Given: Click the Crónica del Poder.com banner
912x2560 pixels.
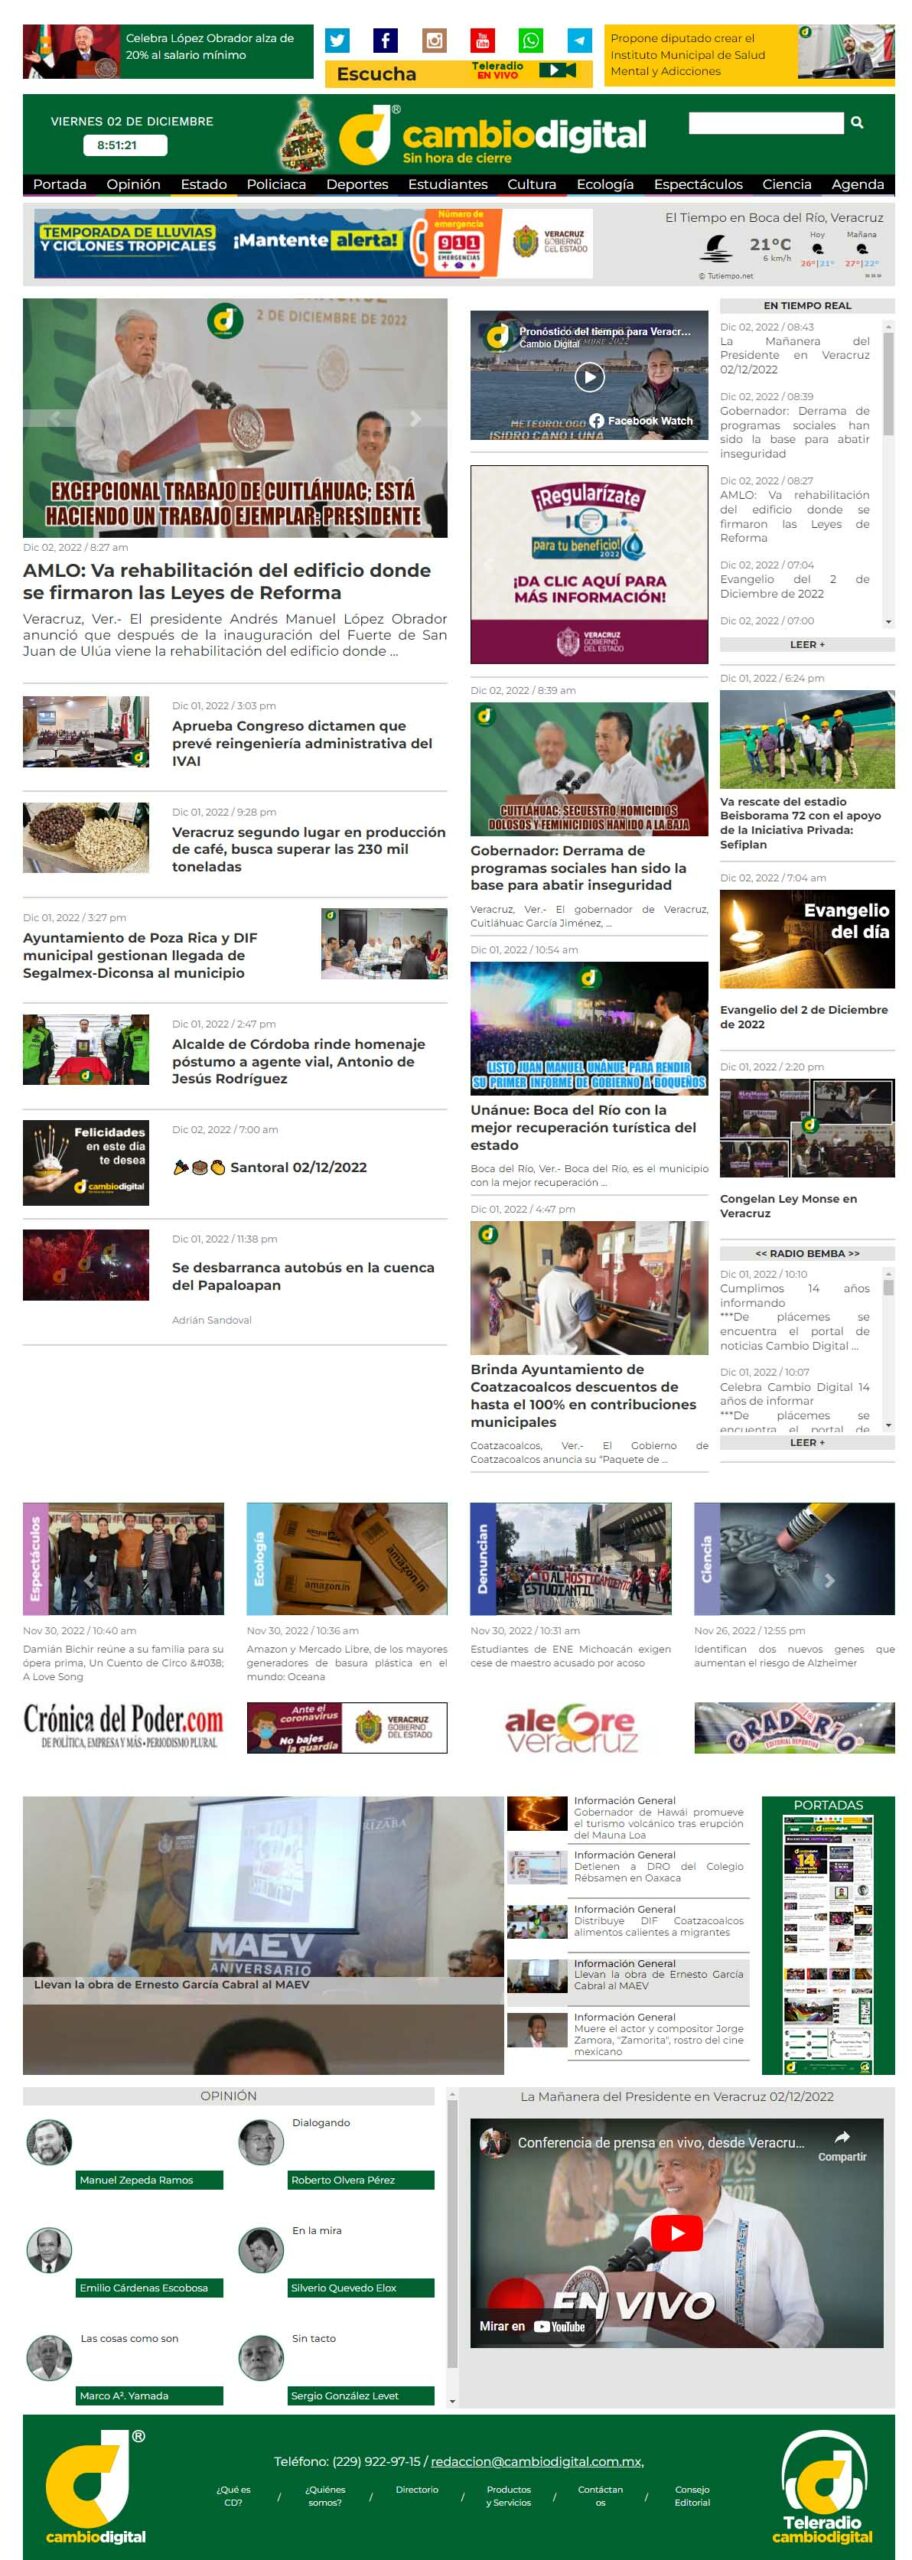Looking at the screenshot, I should [x=123, y=1727].
